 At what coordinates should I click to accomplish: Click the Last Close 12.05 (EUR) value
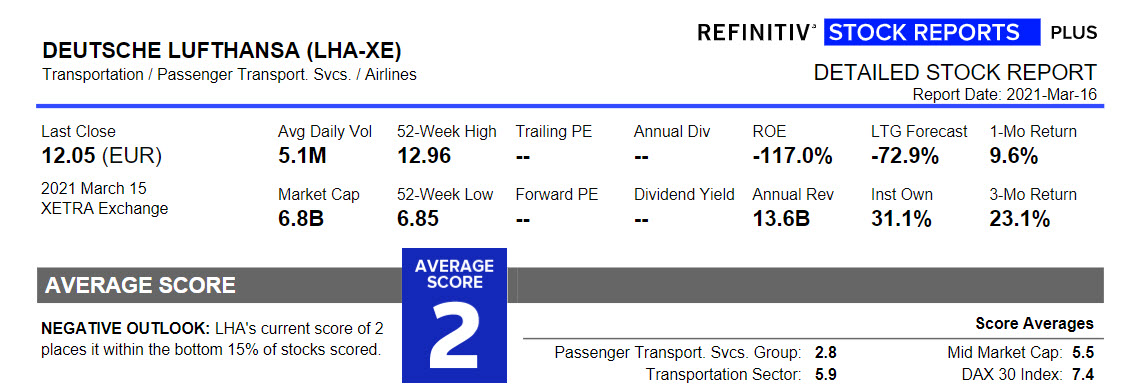coord(102,155)
